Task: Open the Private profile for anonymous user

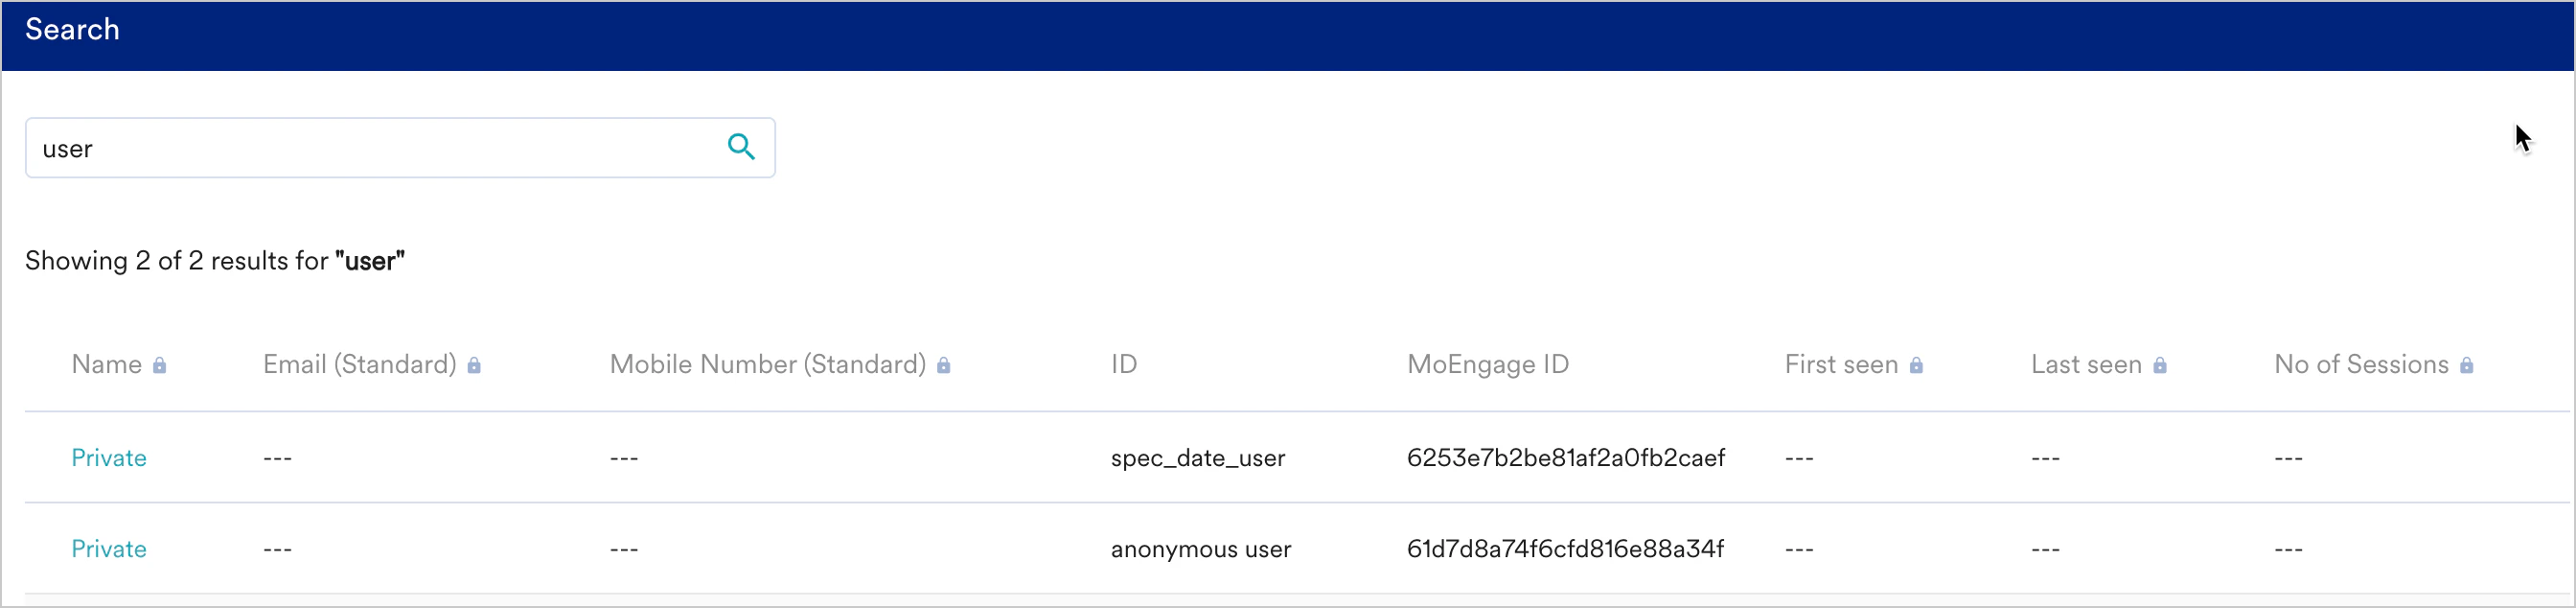Action: tap(108, 548)
